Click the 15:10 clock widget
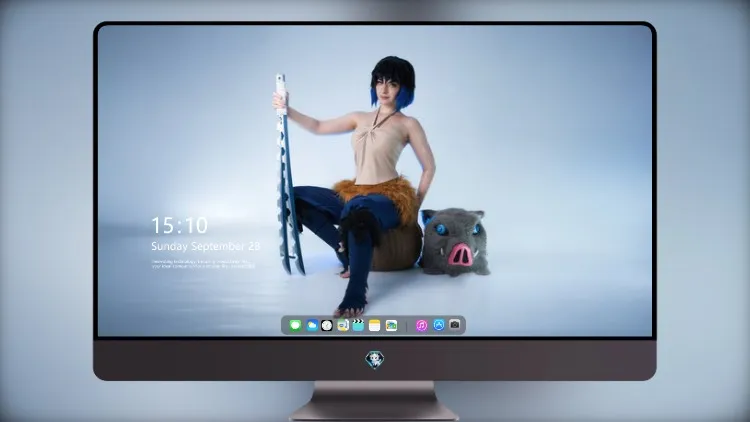 tap(179, 225)
